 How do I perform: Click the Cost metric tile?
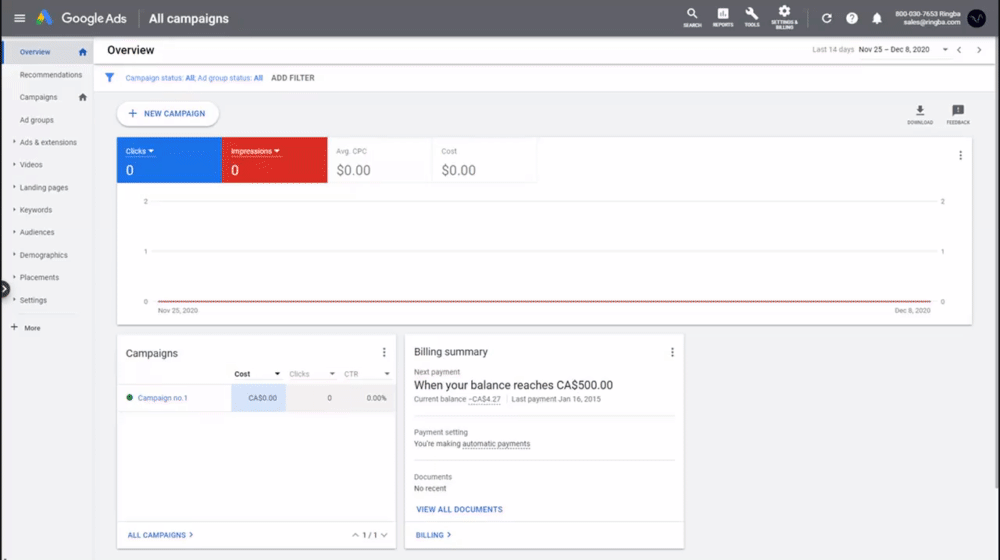[485, 160]
